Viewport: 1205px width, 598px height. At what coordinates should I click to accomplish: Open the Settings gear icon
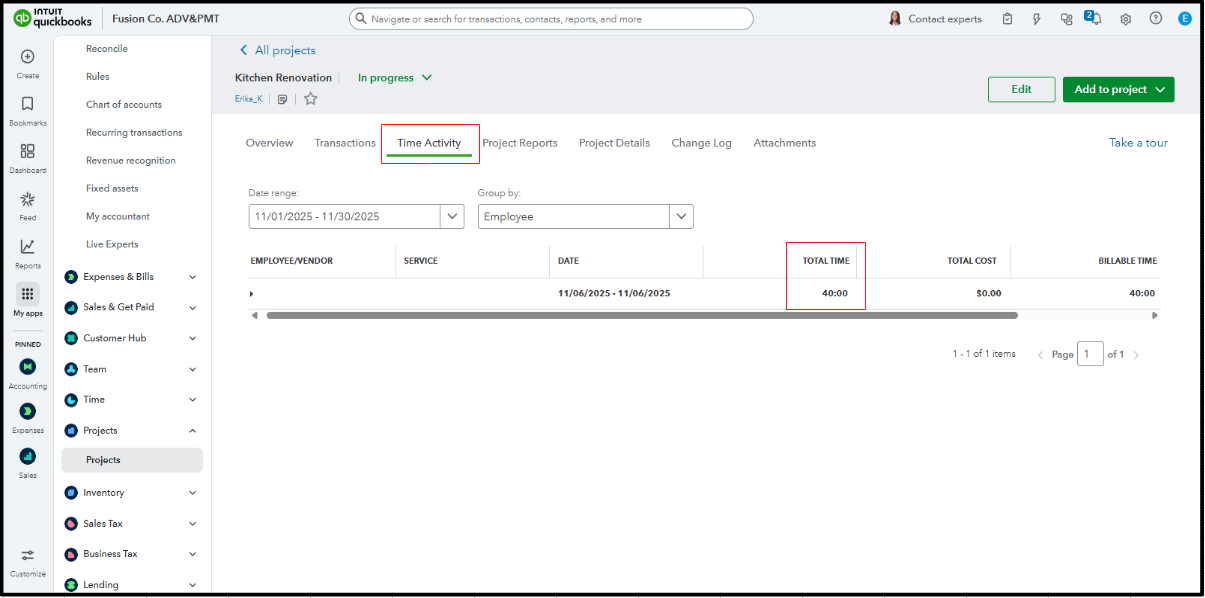(1125, 19)
